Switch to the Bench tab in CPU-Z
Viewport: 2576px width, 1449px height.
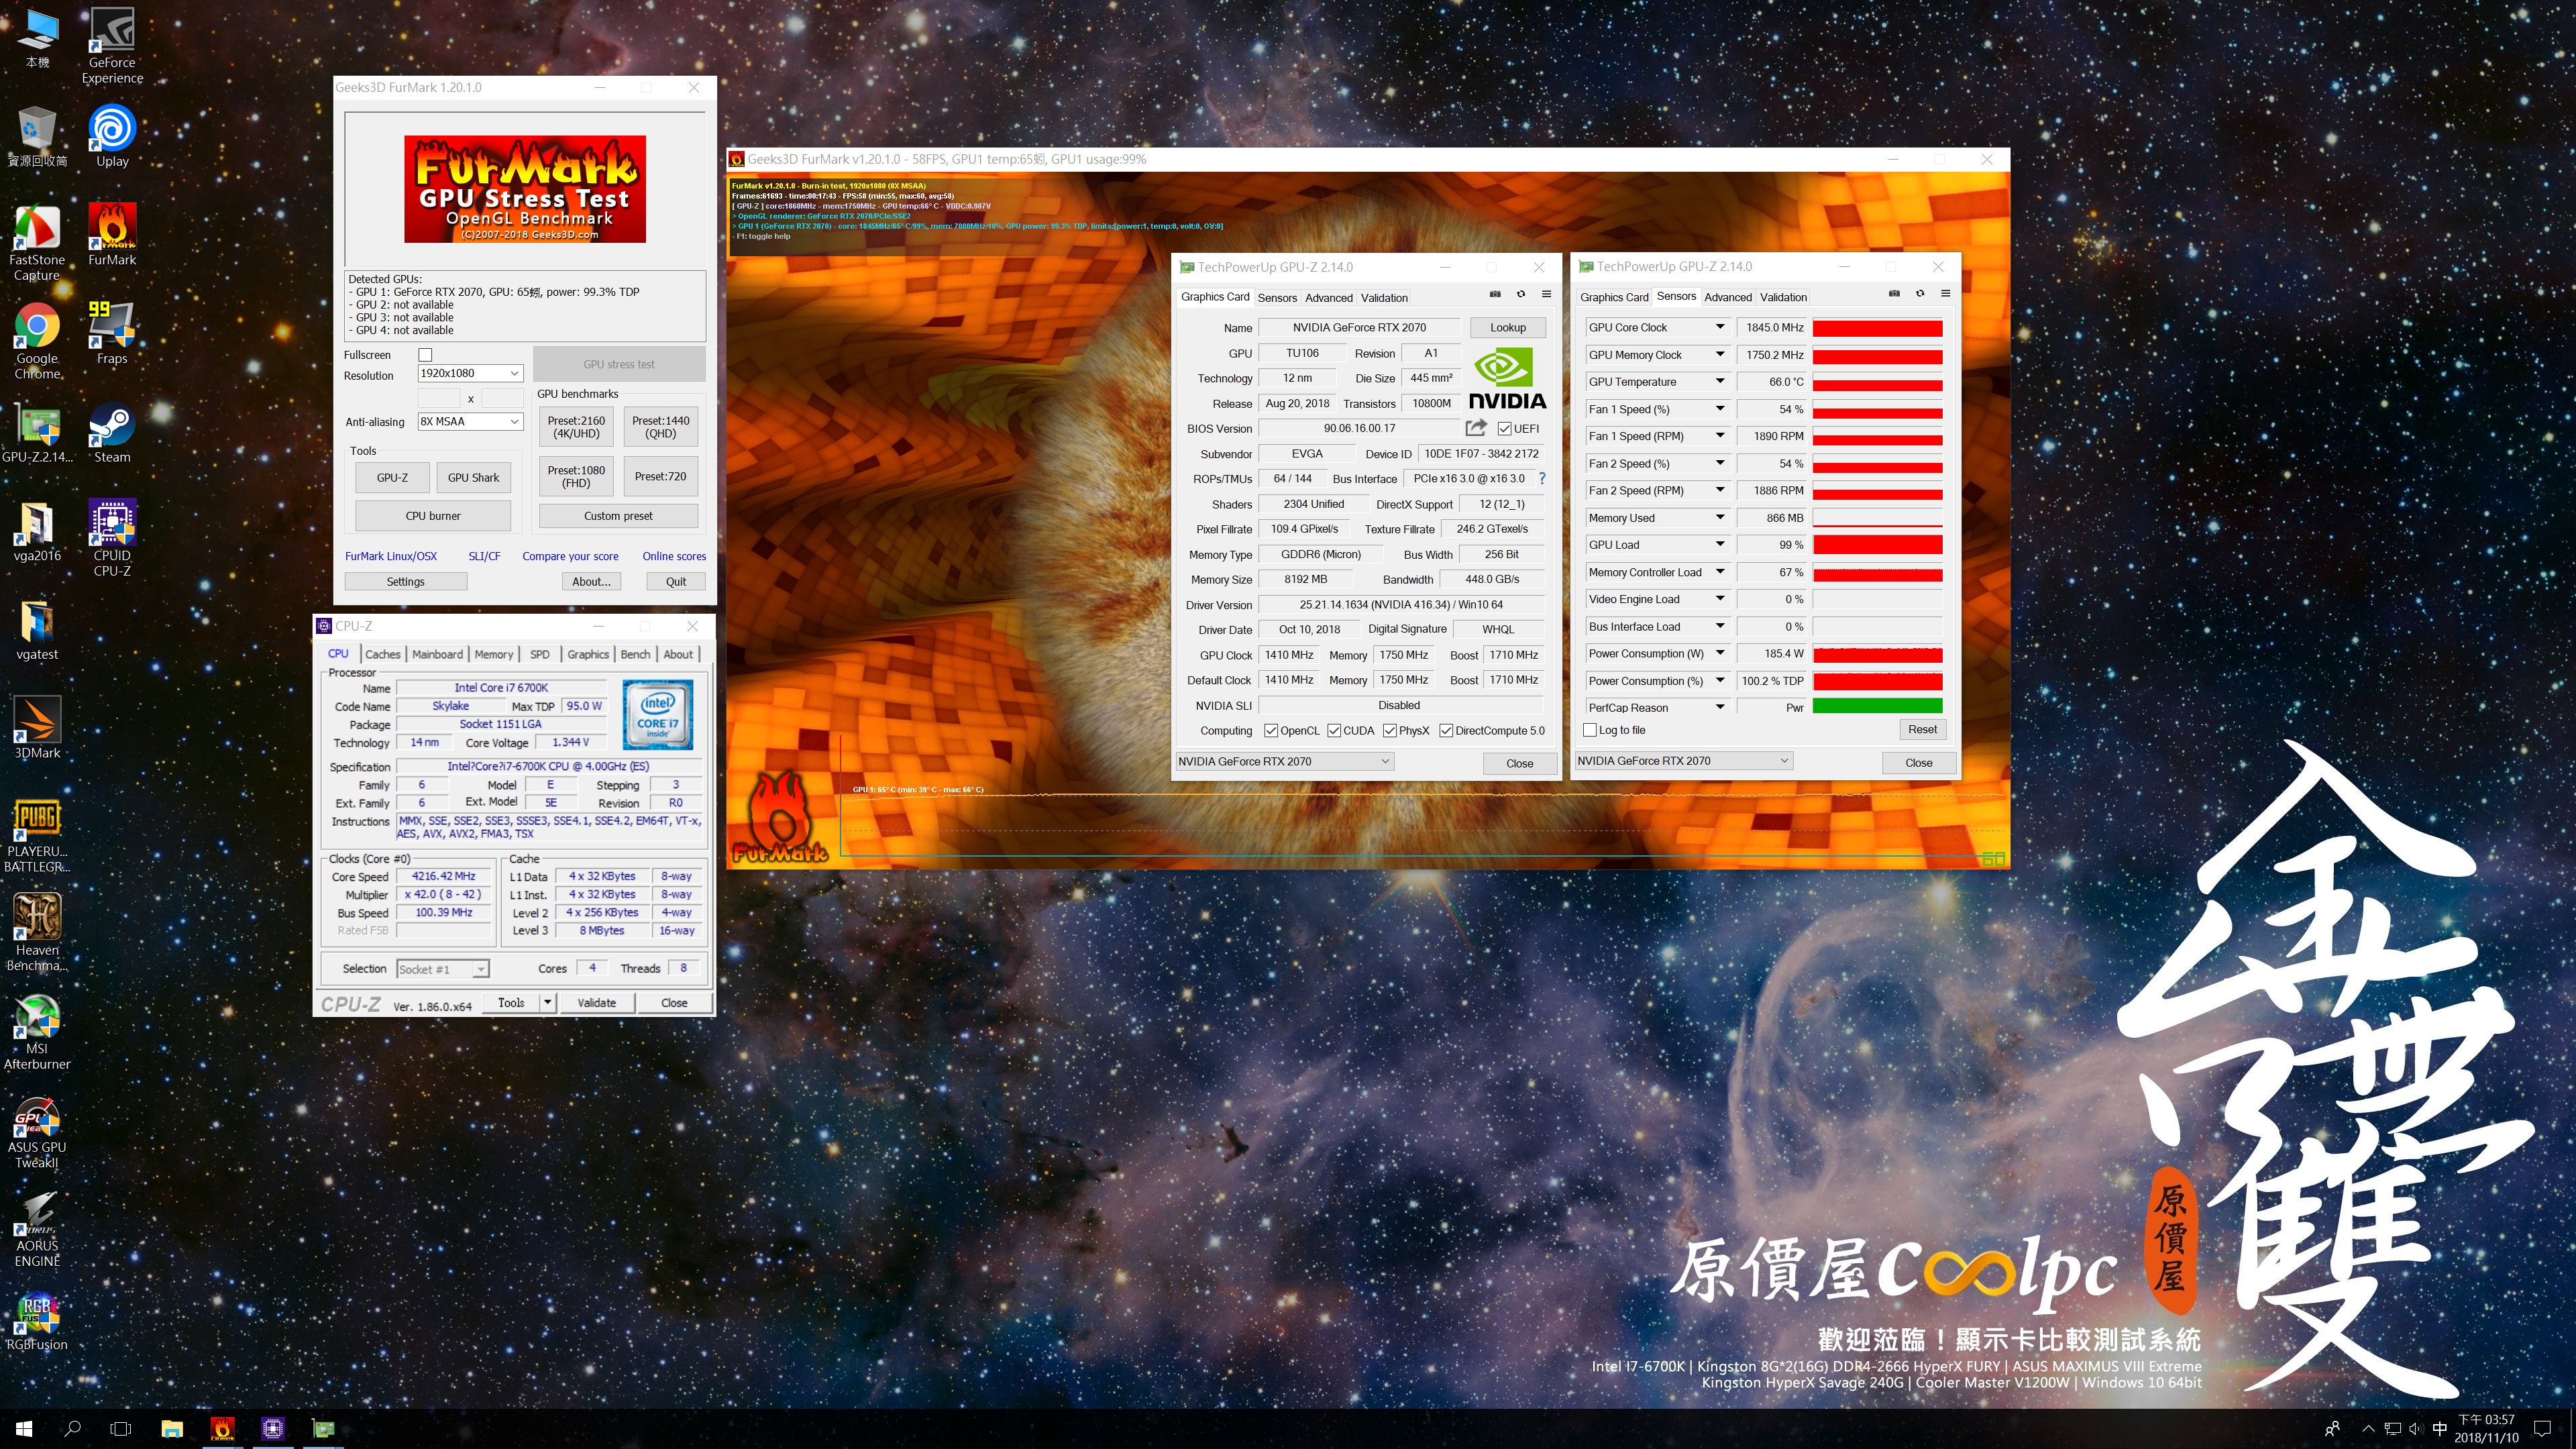pos(635,654)
